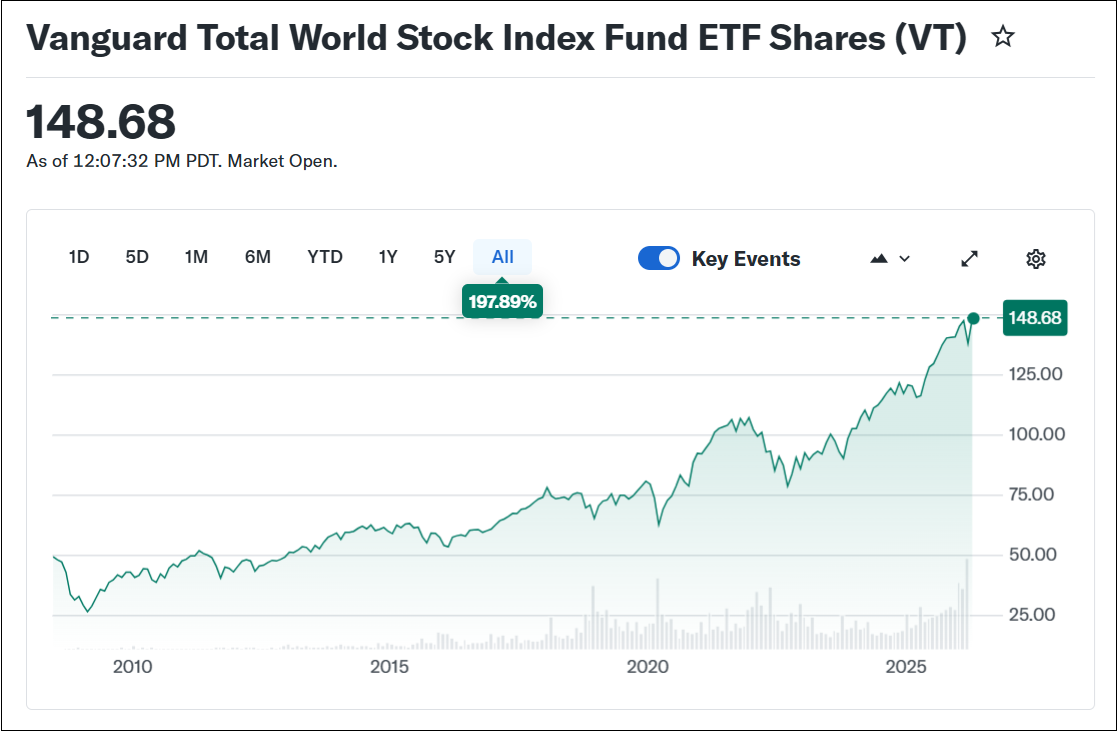Show year-to-date (YTD) range

325,257
